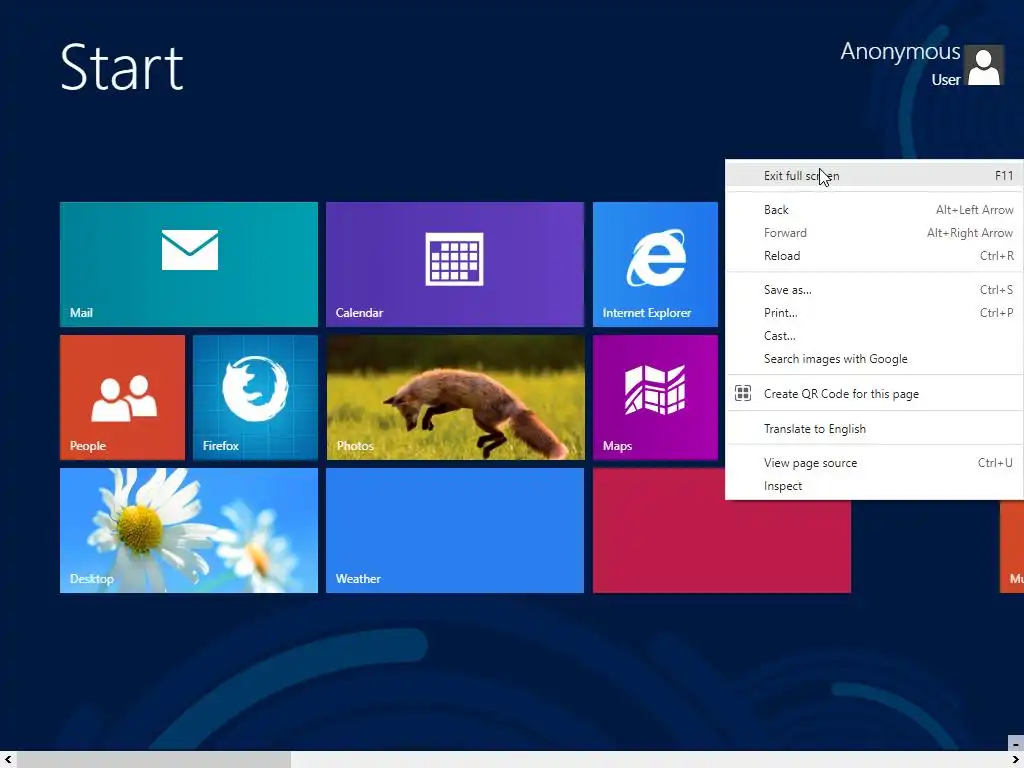
Task: Launch the Internet Explorer tile
Action: (655, 264)
